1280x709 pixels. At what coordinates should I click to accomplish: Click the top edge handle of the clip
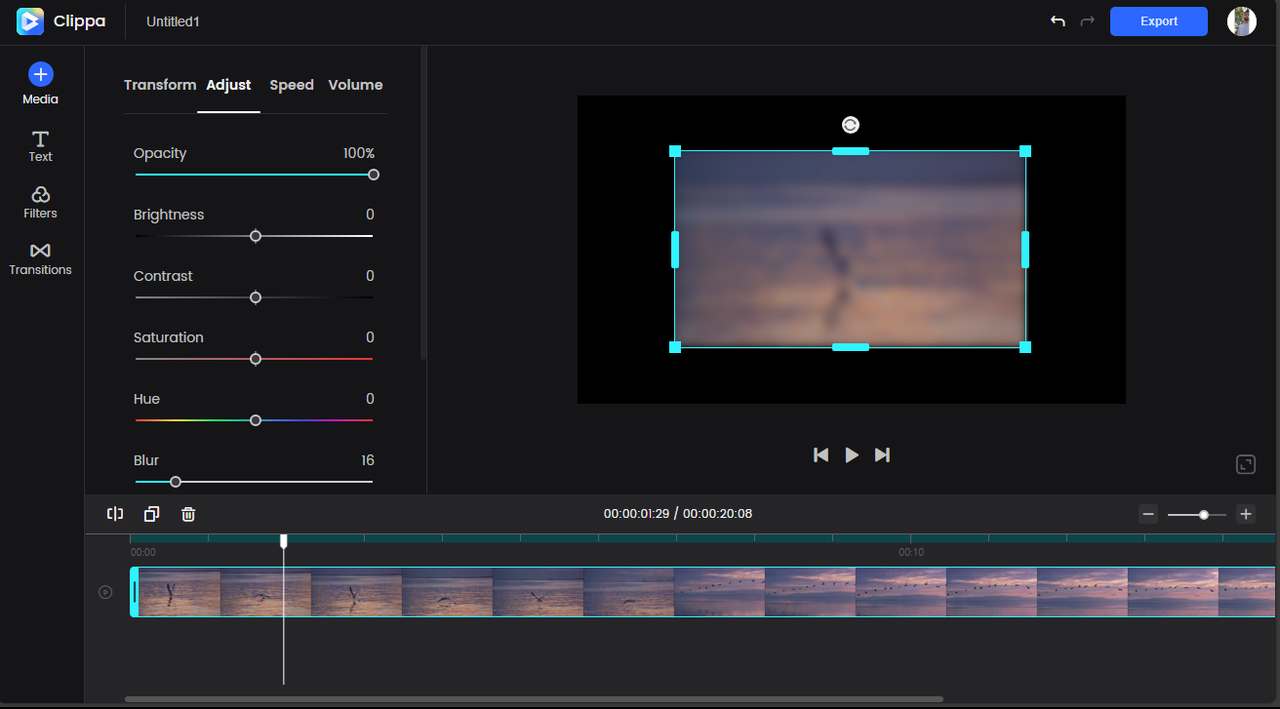coord(850,151)
